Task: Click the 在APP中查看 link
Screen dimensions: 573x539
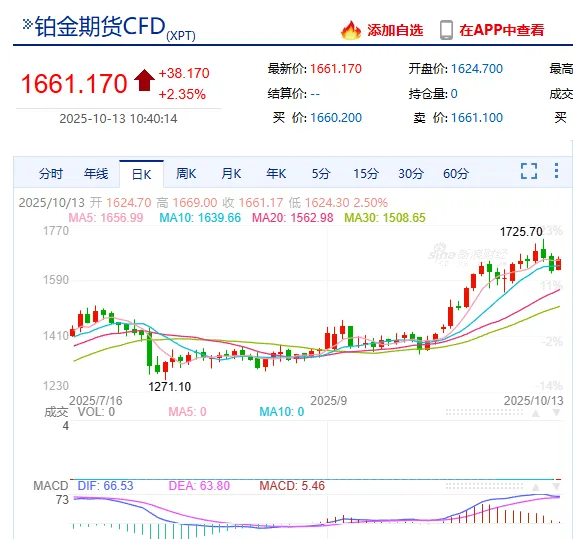Action: (502, 30)
